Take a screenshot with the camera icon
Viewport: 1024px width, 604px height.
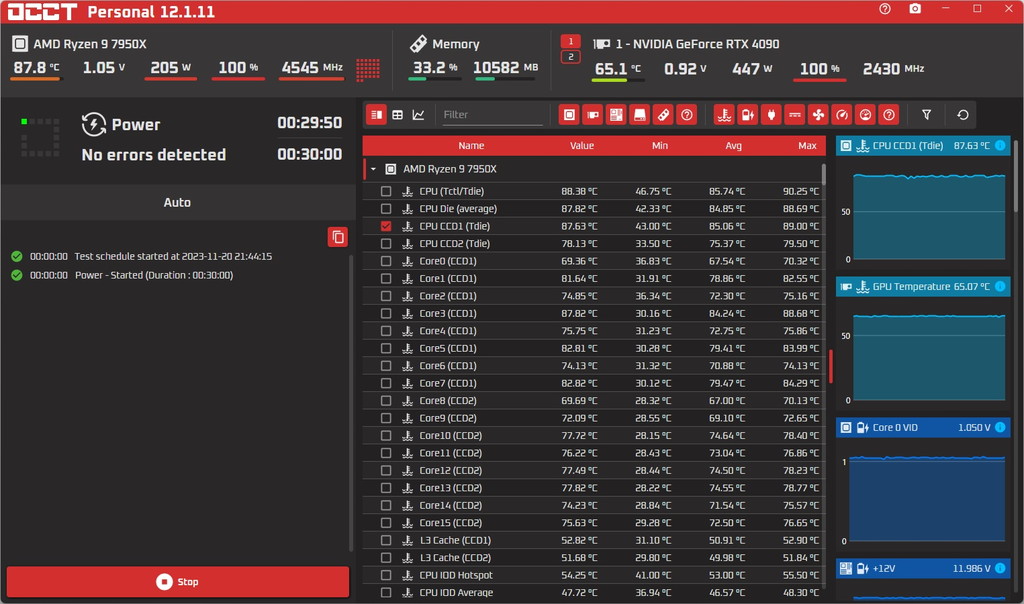pyautogui.click(x=915, y=9)
